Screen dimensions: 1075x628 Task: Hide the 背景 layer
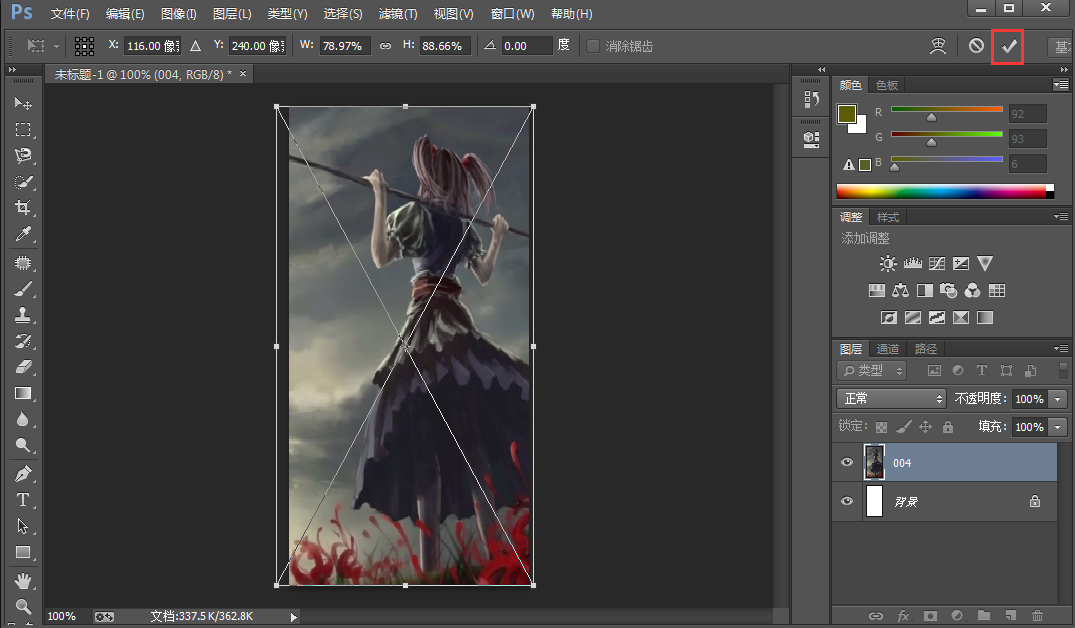pyautogui.click(x=847, y=502)
